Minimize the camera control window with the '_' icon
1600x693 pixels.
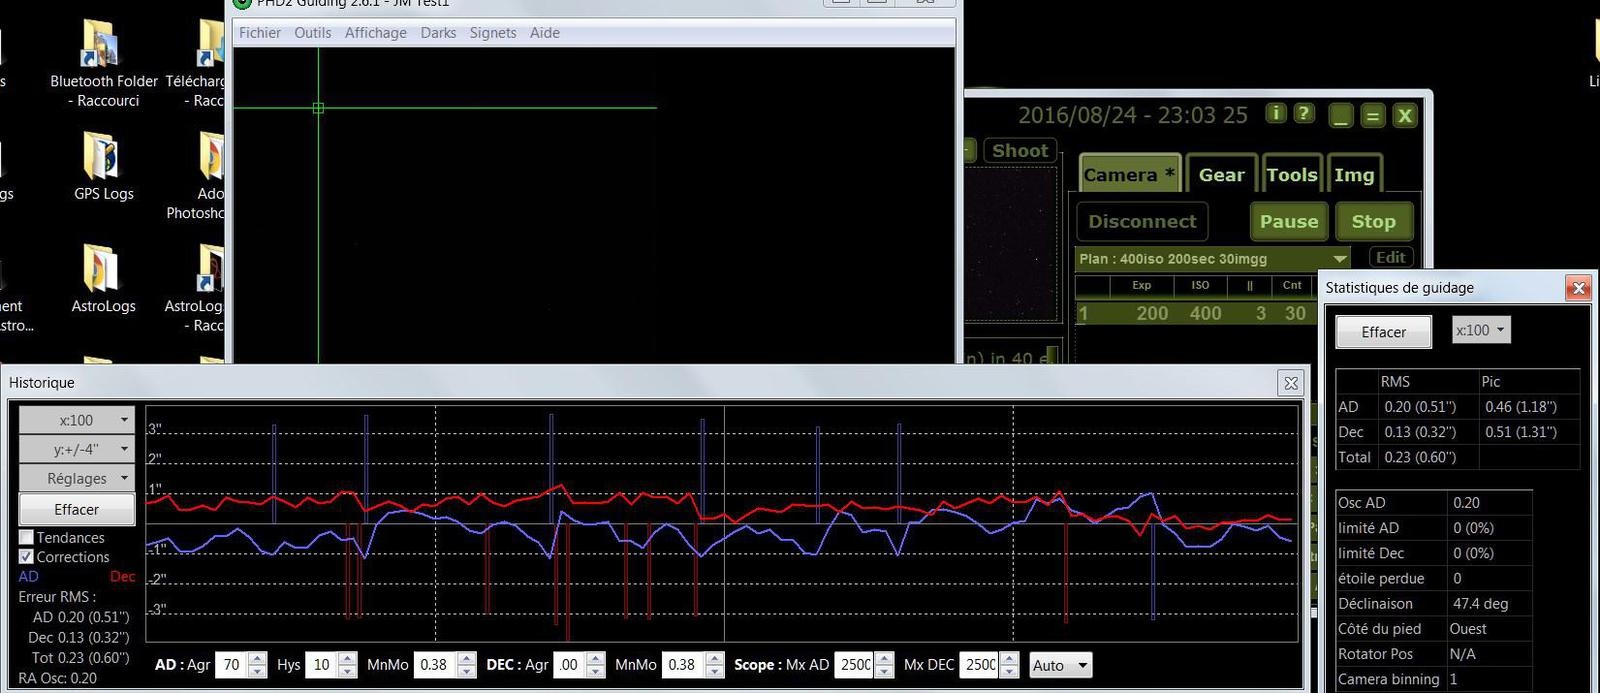pyautogui.click(x=1341, y=116)
